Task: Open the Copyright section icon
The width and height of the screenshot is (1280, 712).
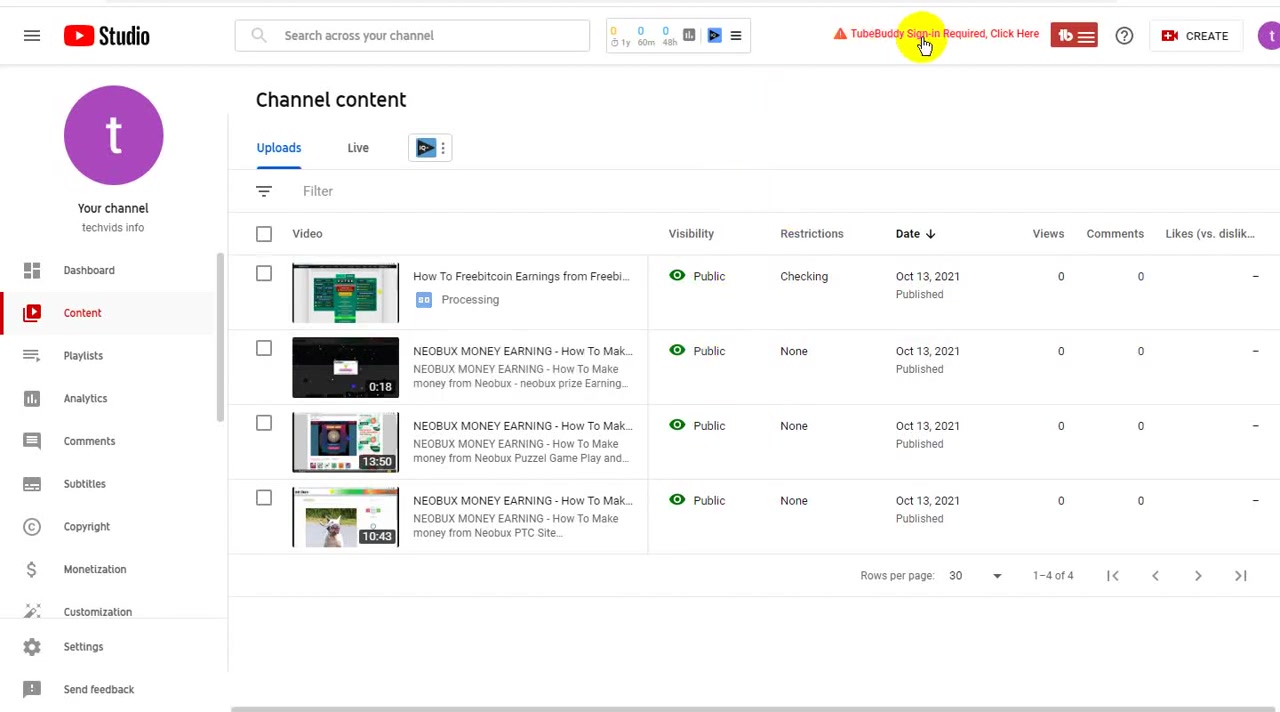Action: tap(32, 526)
